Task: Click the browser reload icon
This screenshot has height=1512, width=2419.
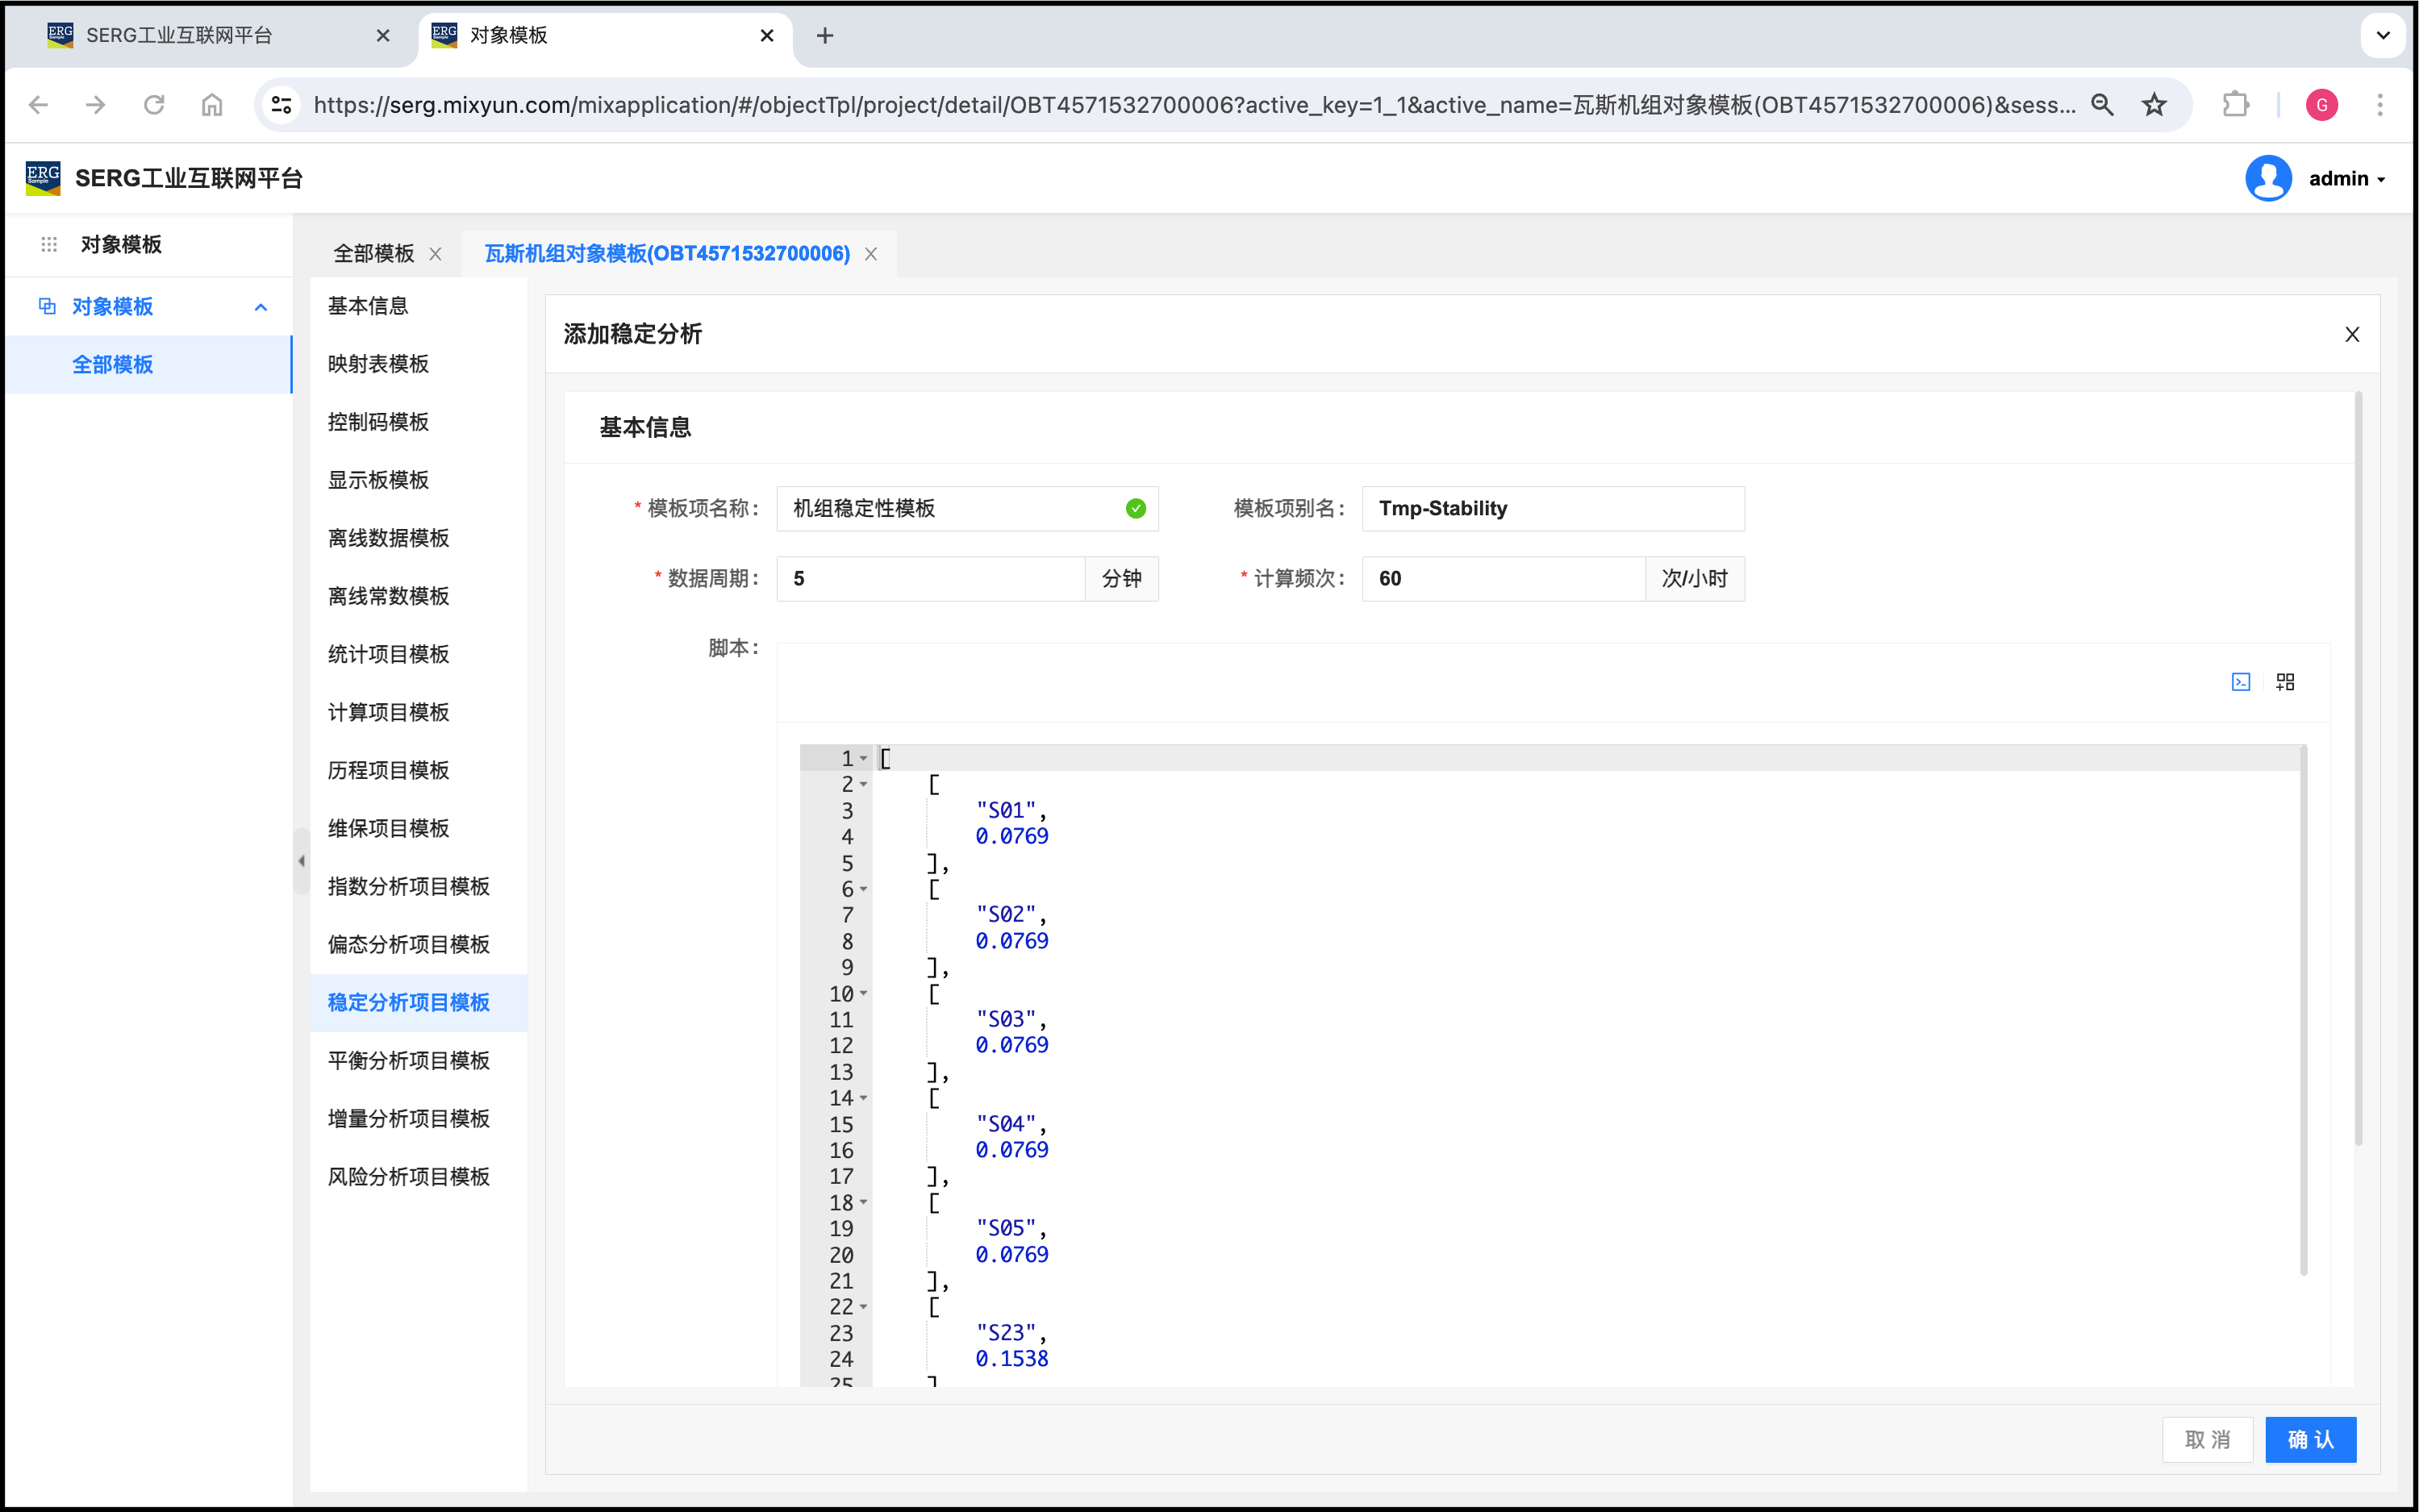Action: [154, 105]
